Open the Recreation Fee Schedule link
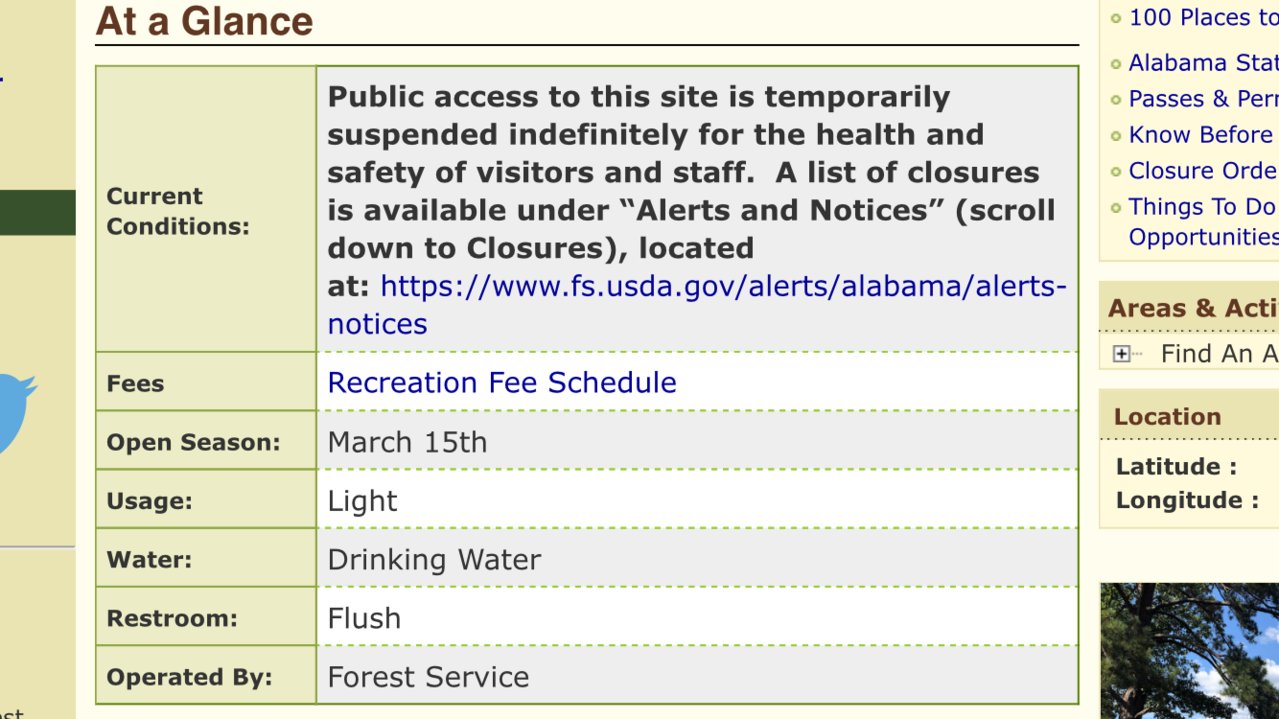This screenshot has height=719, width=1279. click(x=502, y=382)
